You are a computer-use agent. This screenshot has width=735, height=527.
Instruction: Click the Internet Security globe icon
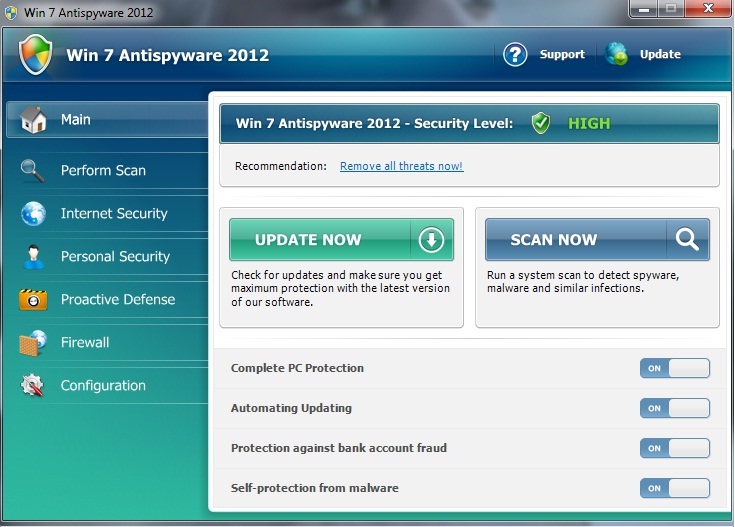[x=33, y=214]
